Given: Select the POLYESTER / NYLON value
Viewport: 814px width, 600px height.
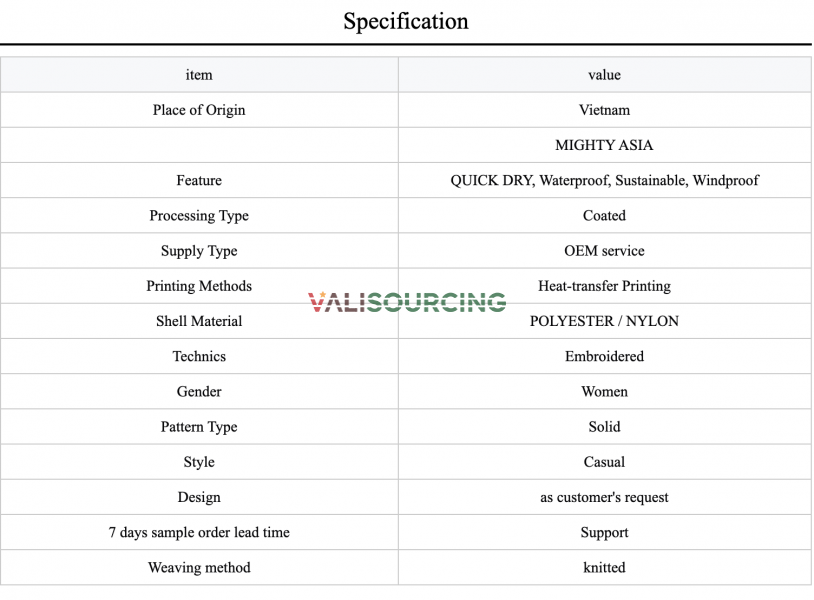Looking at the screenshot, I should [x=604, y=321].
